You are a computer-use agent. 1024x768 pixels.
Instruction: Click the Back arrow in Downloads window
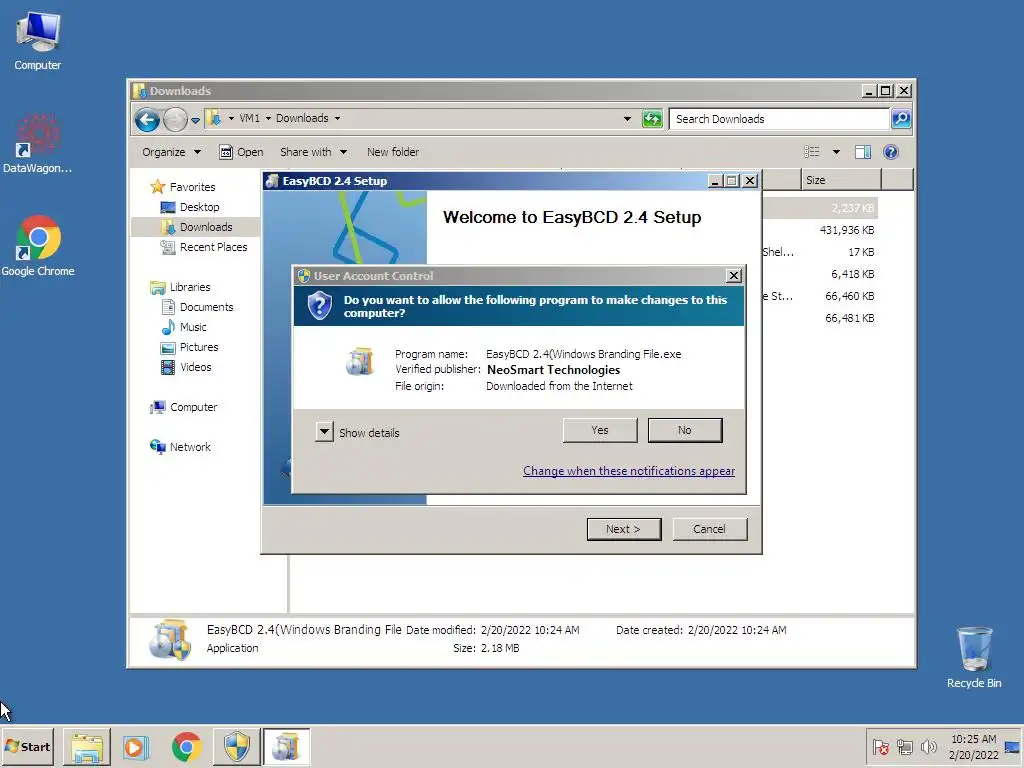147,120
